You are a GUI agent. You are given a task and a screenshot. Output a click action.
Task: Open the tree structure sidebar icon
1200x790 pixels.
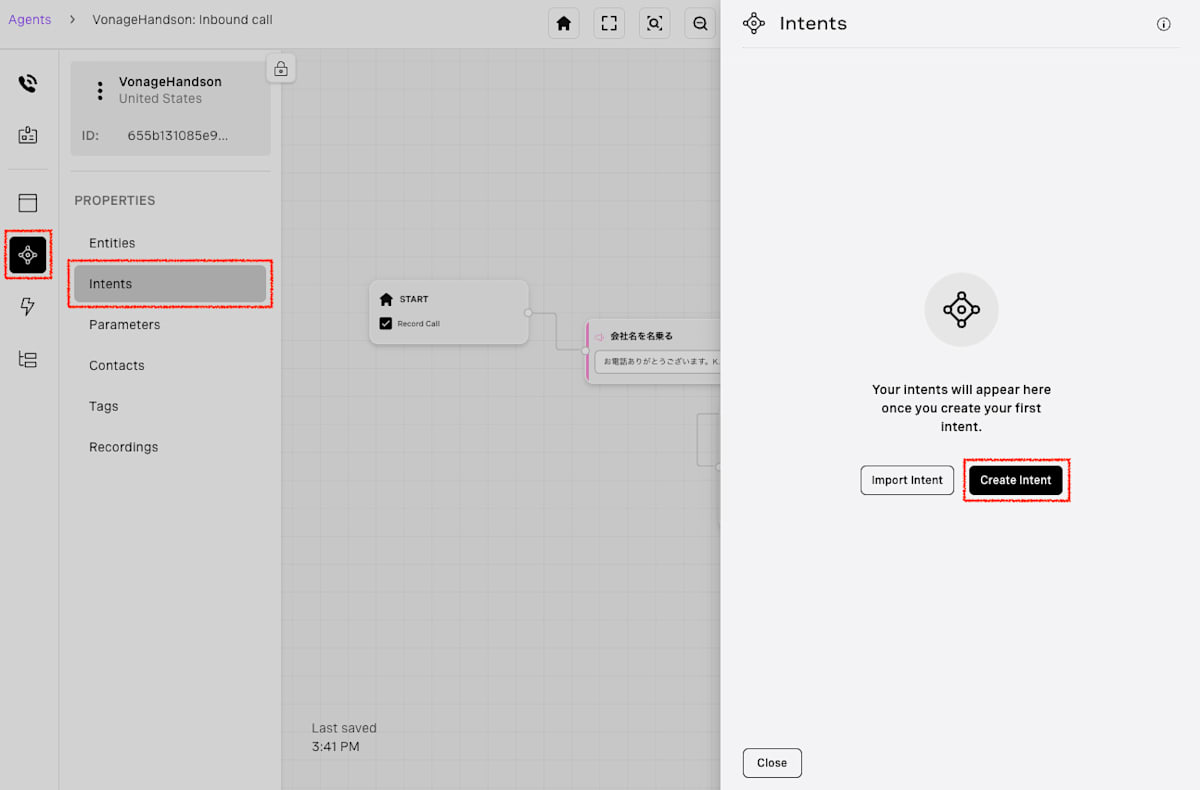point(28,359)
